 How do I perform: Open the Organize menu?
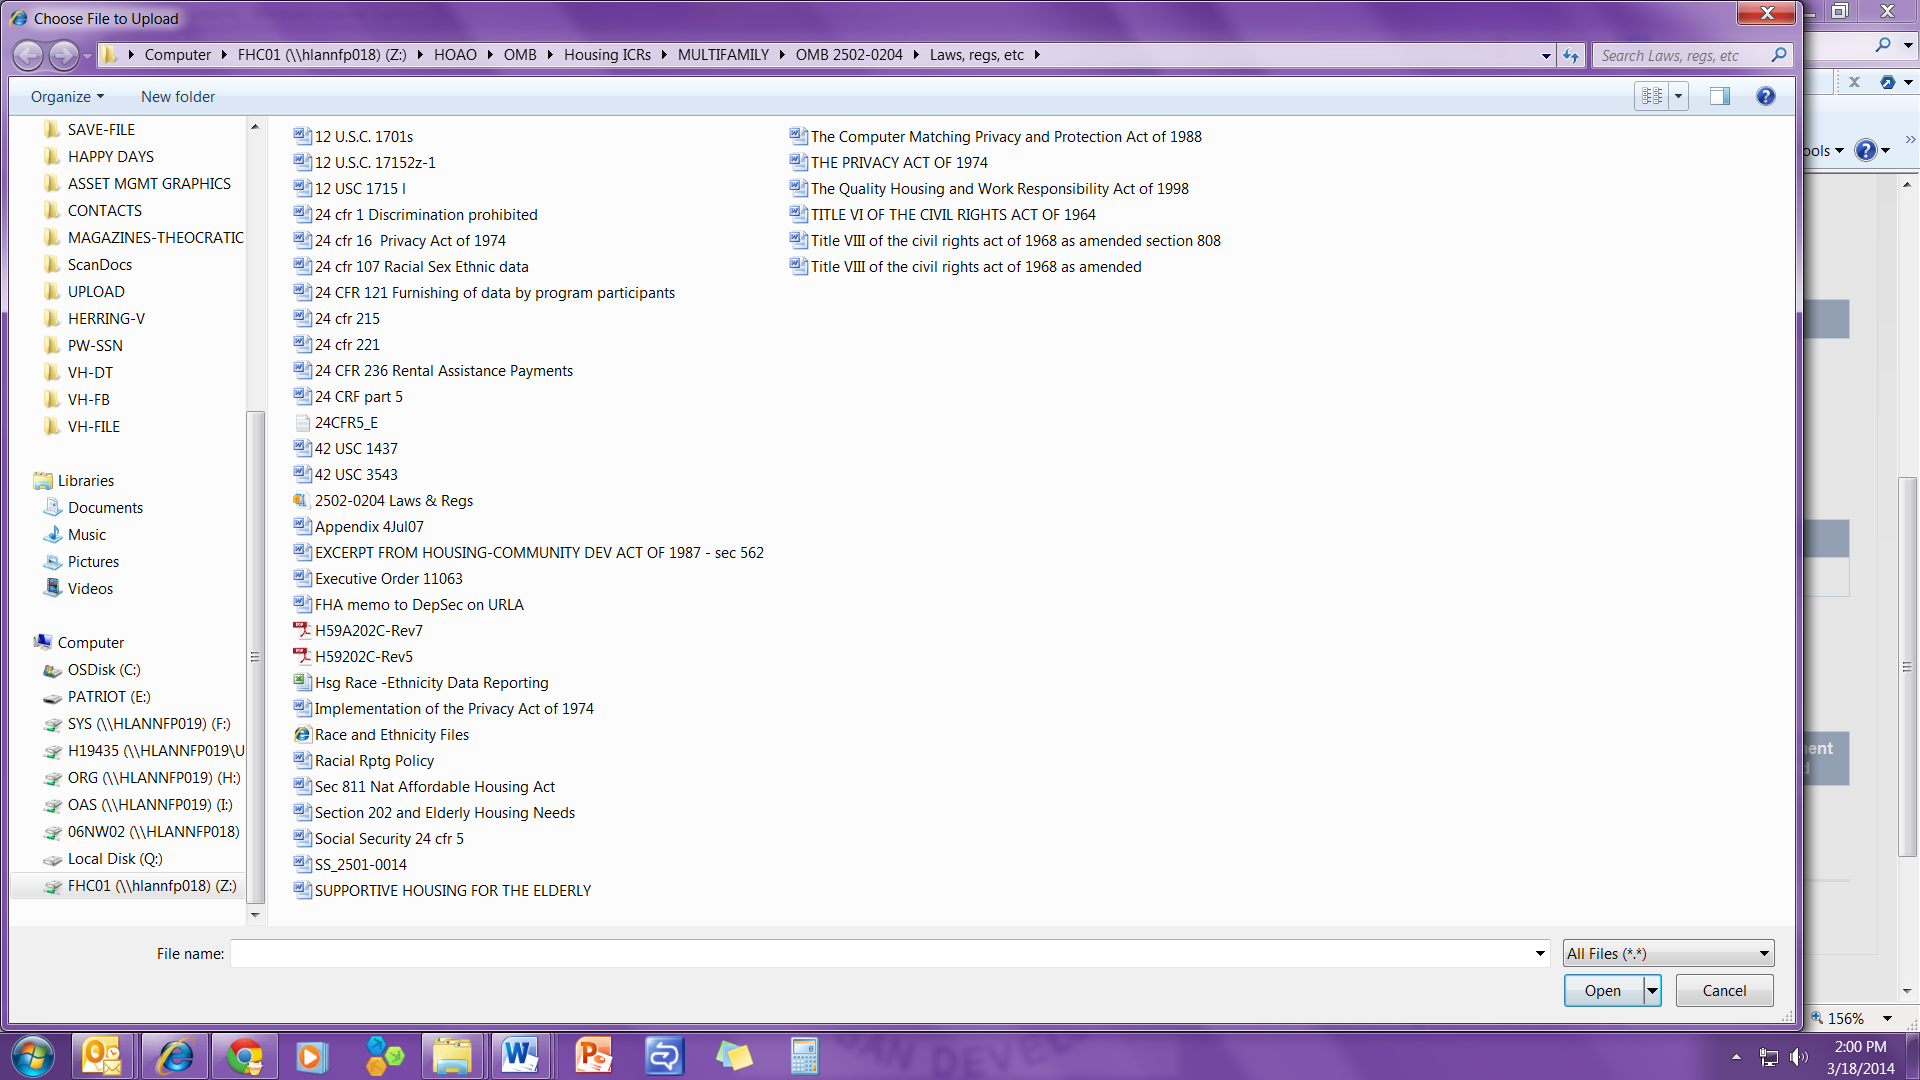67,97
